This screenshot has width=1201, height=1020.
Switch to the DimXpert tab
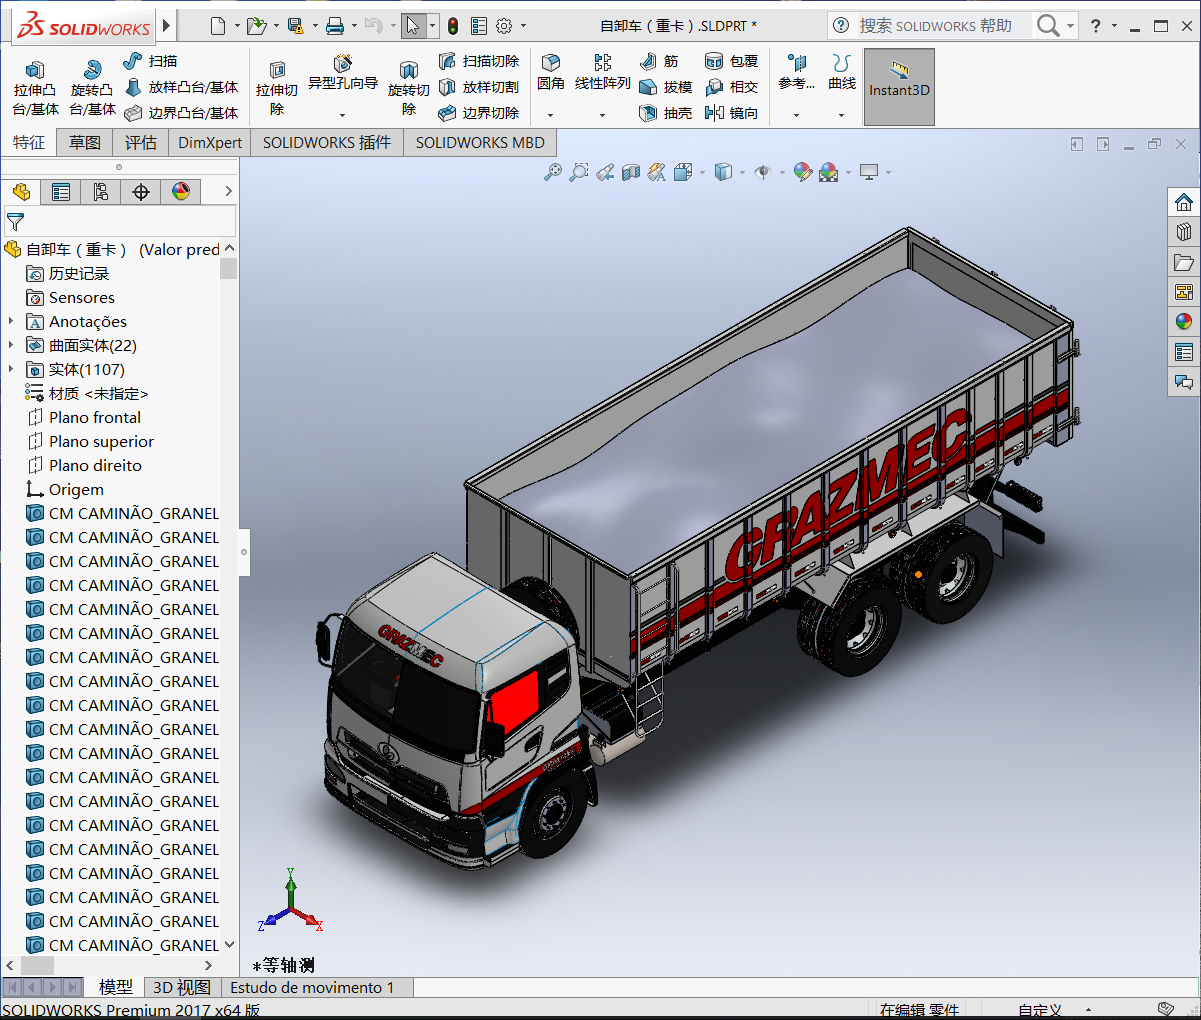210,142
